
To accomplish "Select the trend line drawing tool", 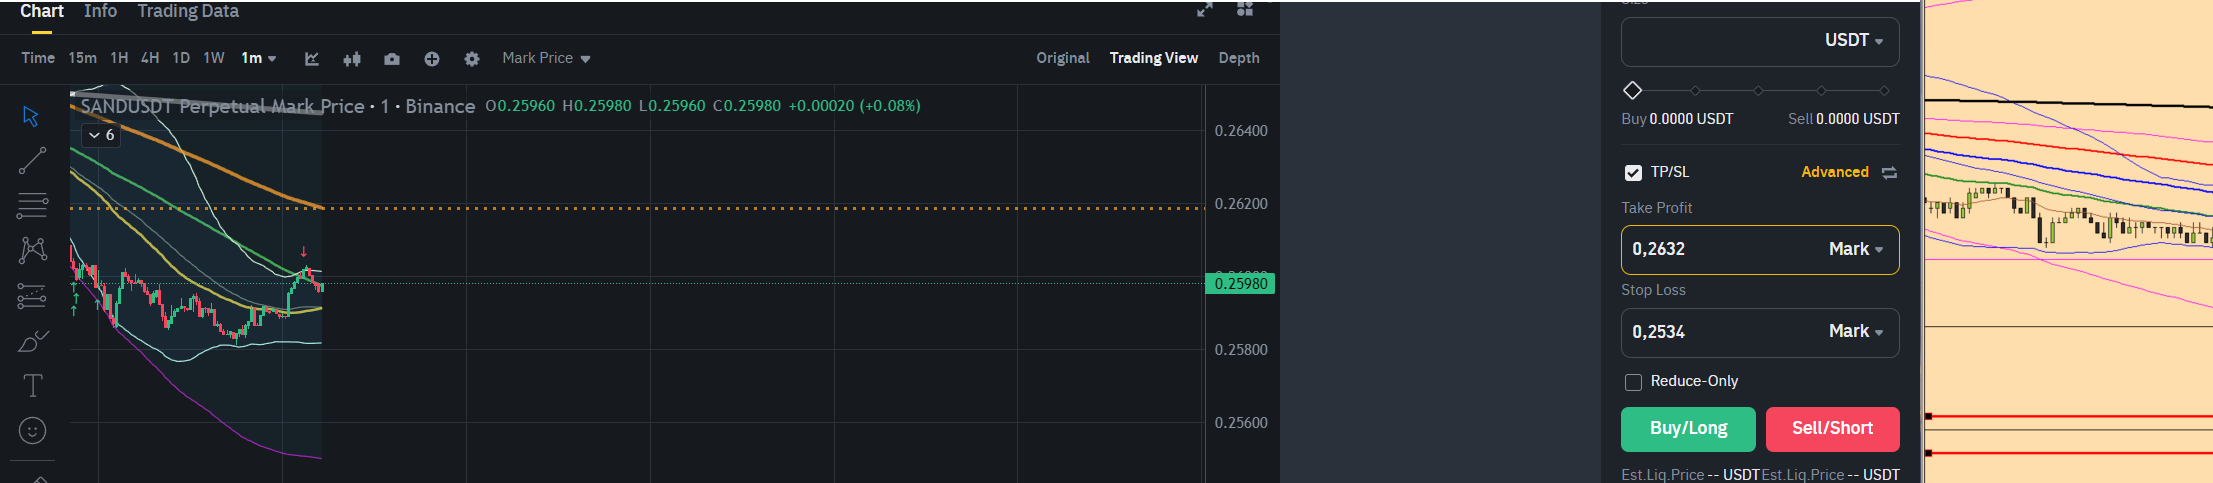I will tap(32, 160).
